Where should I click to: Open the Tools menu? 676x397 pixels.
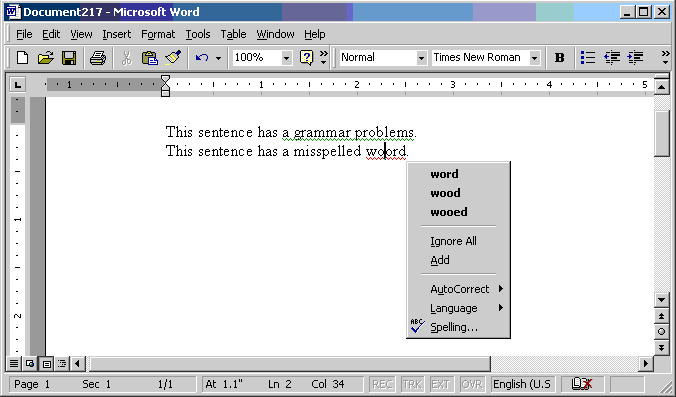click(x=198, y=34)
